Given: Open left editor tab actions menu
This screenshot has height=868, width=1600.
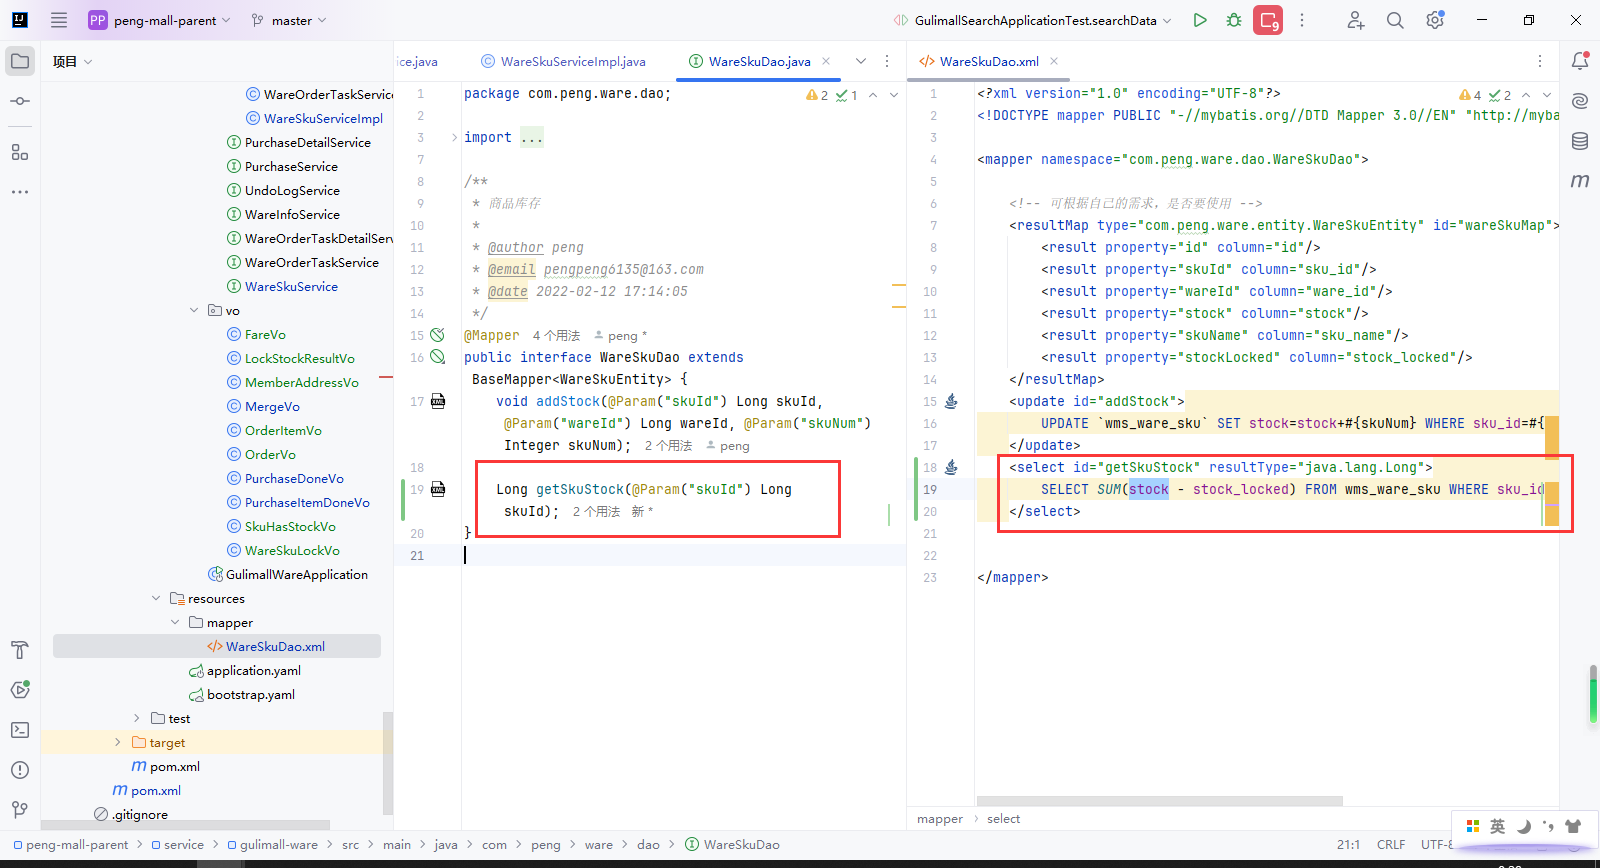Looking at the screenshot, I should [x=887, y=61].
